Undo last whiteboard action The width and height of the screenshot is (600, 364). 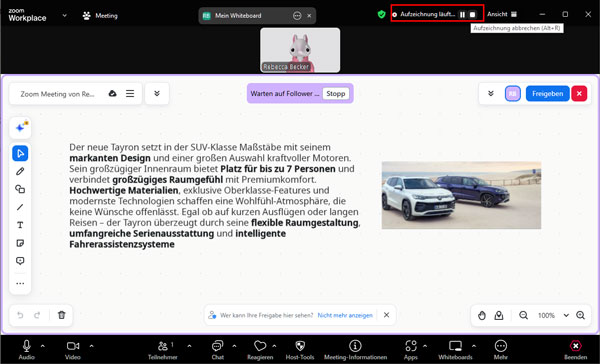20,315
